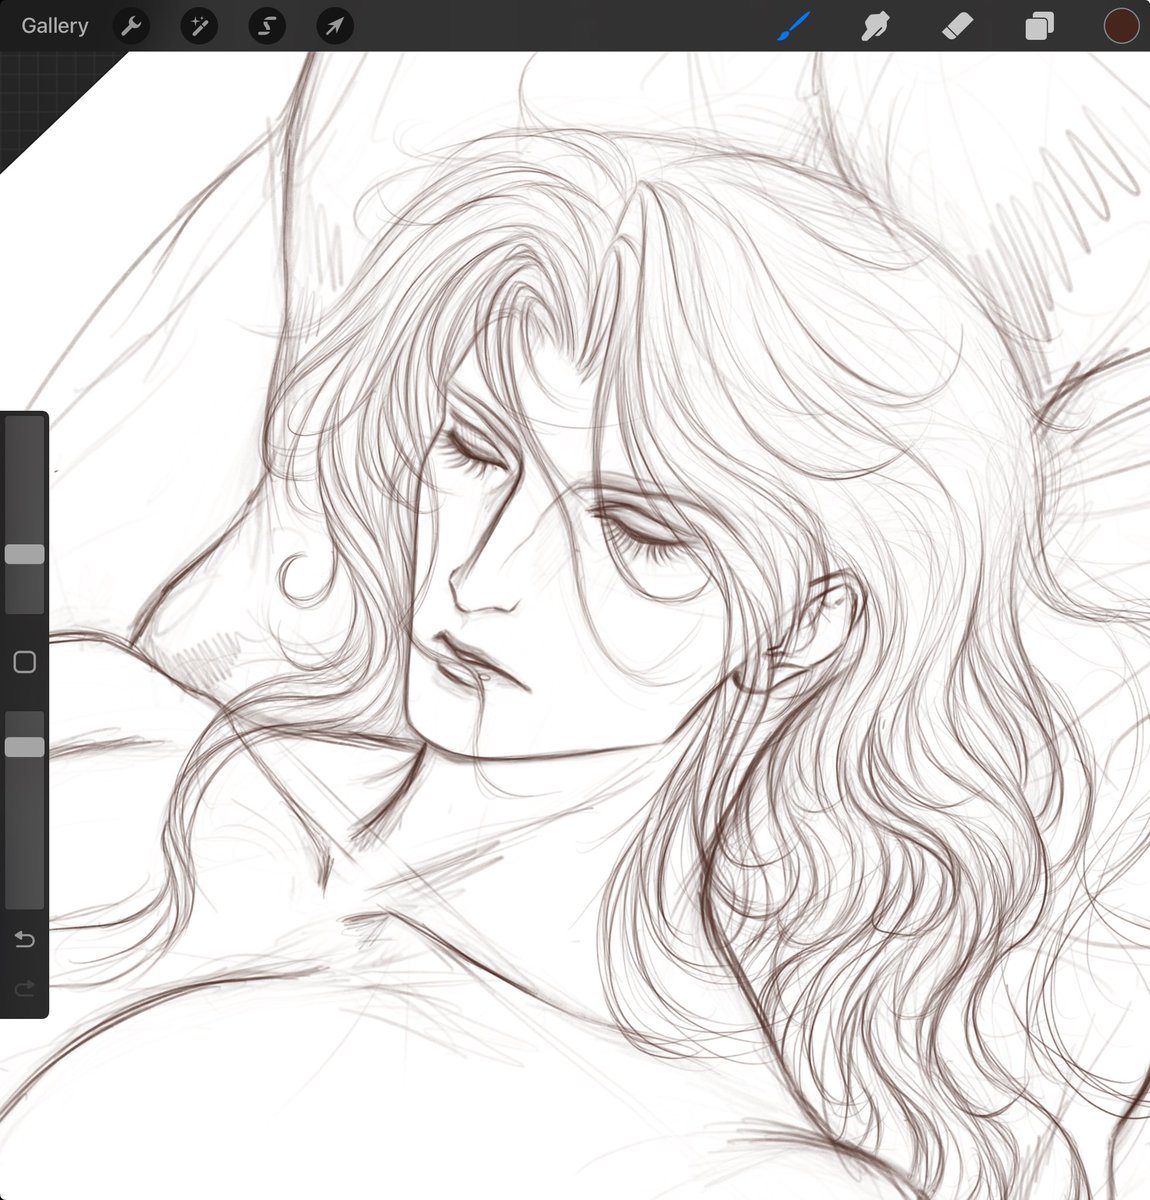1150x1200 pixels.
Task: Undo the last stroke
Action: 25,940
